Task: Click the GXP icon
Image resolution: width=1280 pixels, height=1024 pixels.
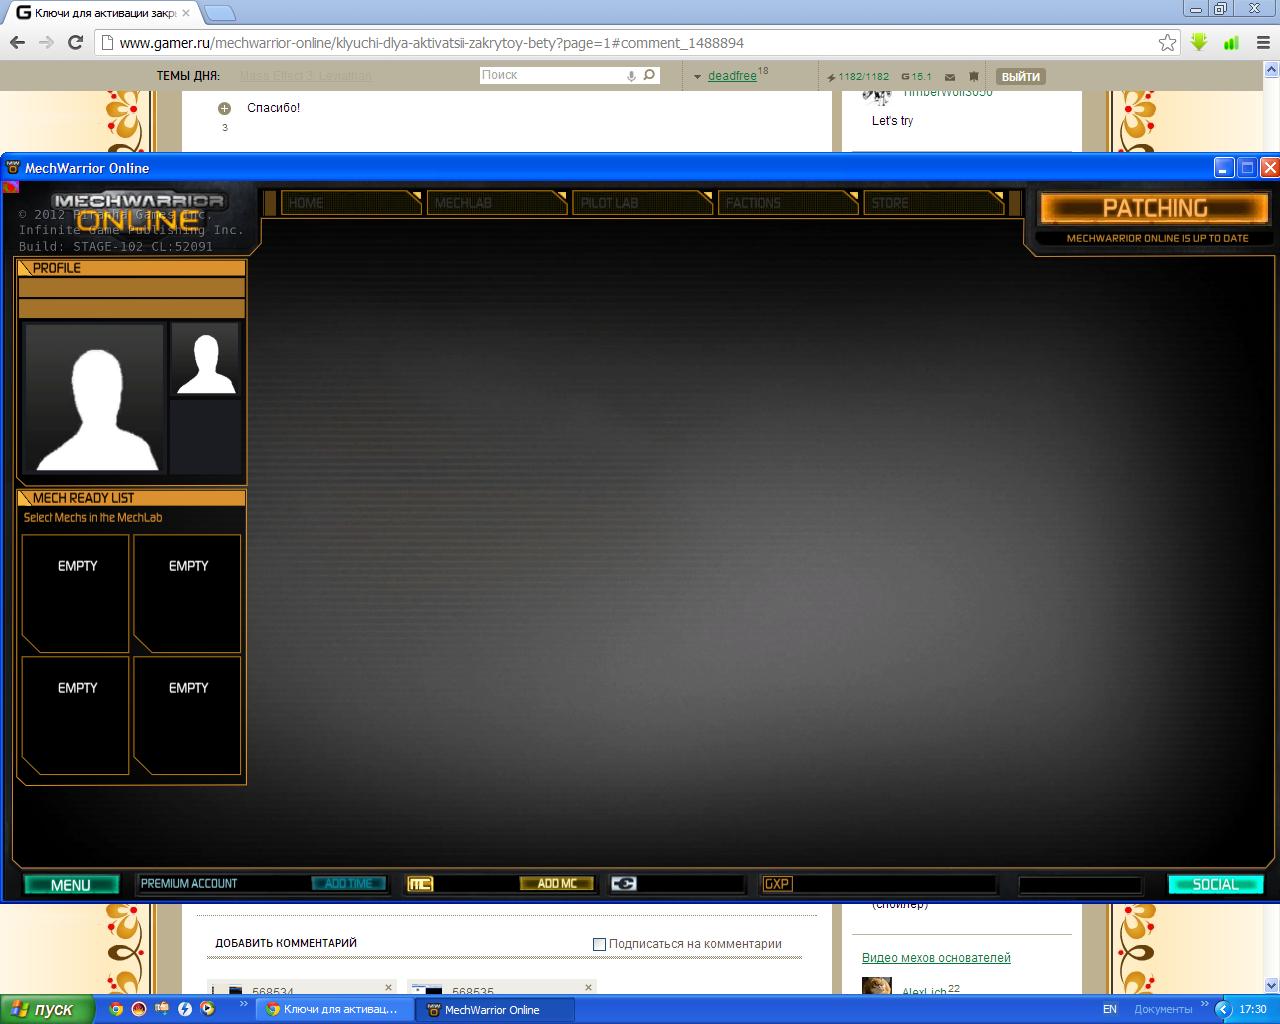Action: pyautogui.click(x=777, y=884)
